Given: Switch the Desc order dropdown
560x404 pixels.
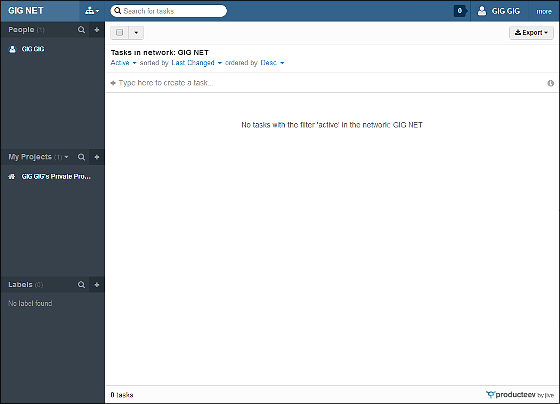Looking at the screenshot, I should [x=272, y=63].
